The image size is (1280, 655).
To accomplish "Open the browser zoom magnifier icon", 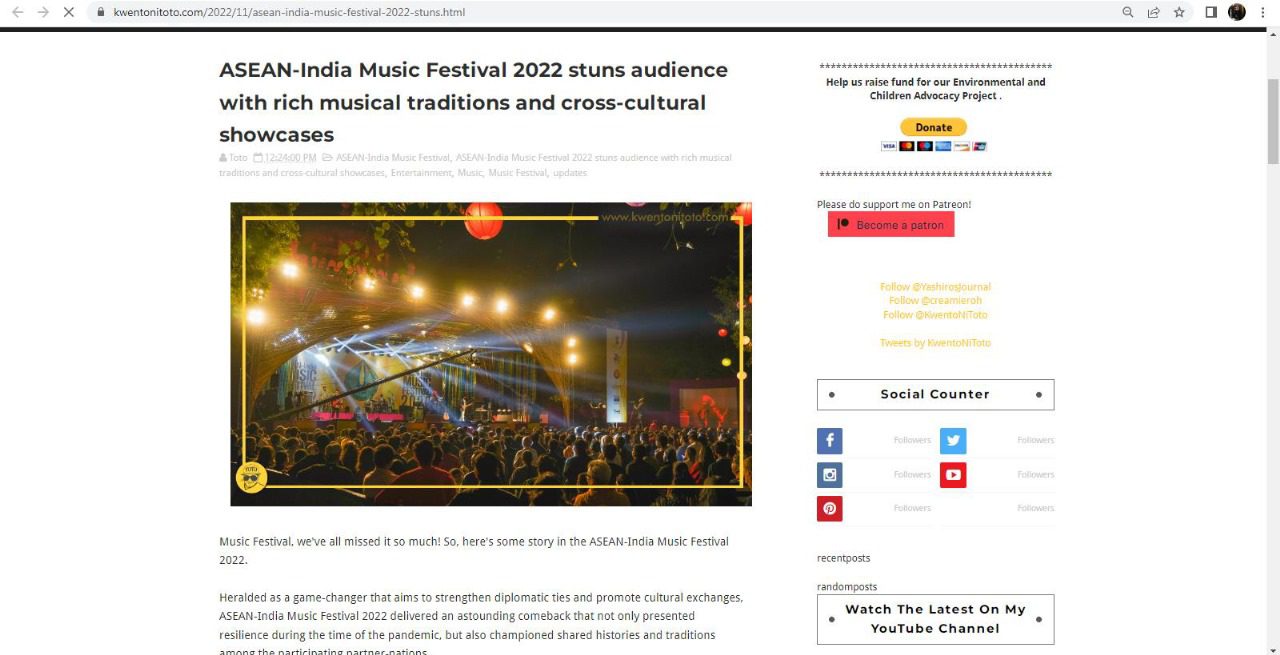I will click(x=1128, y=12).
